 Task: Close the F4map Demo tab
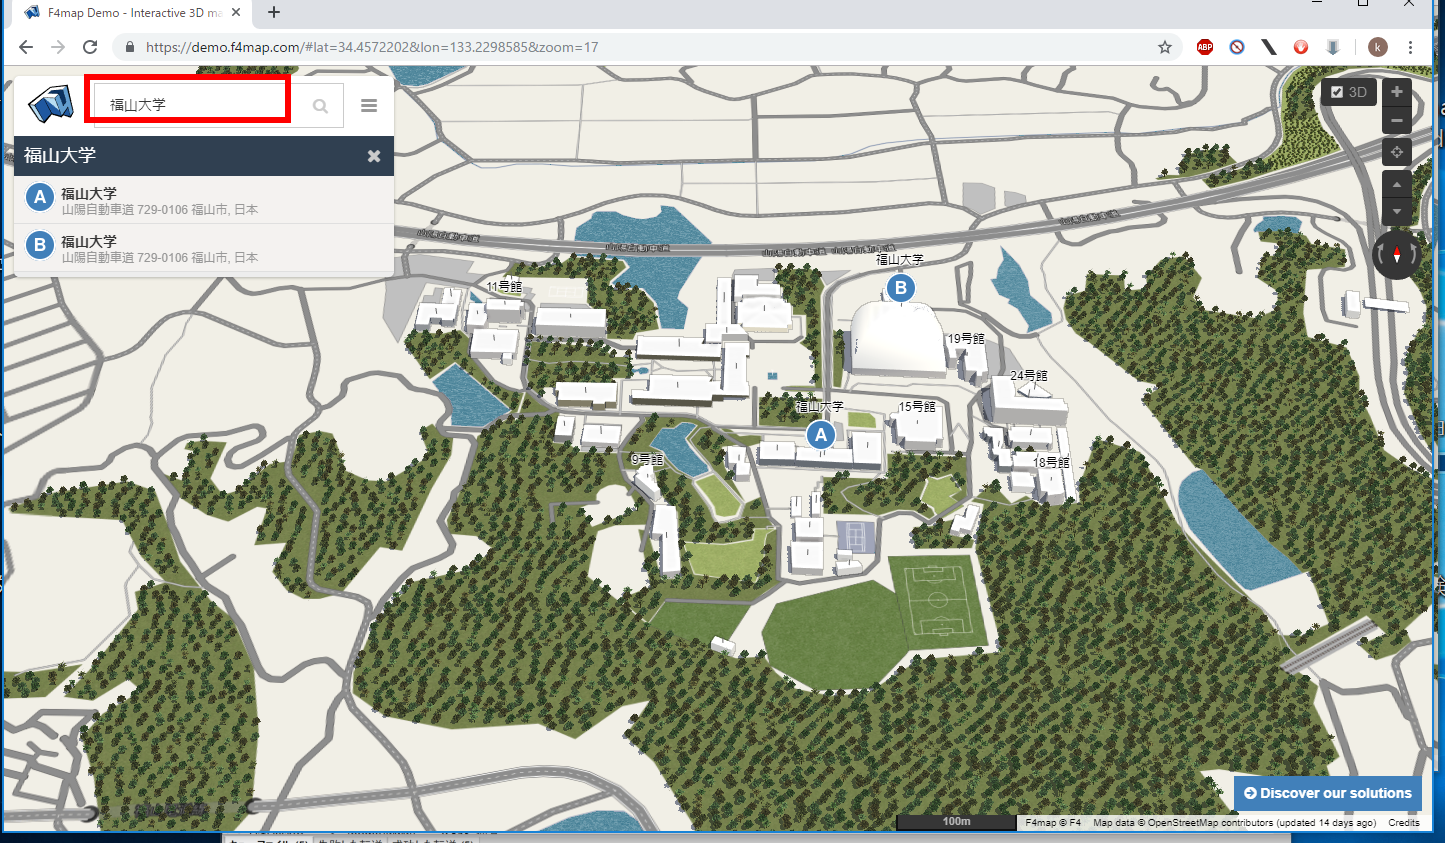(236, 13)
